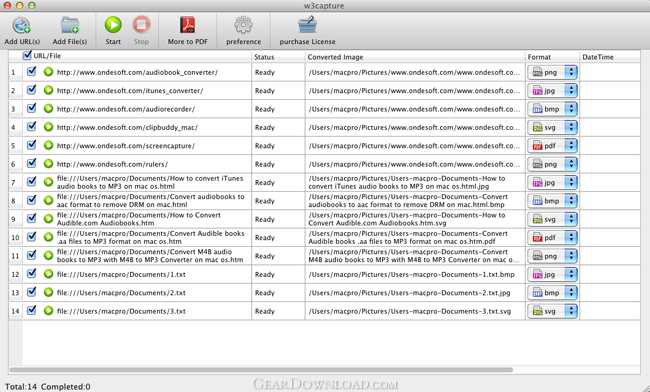Click the Format column header

[x=552, y=57]
